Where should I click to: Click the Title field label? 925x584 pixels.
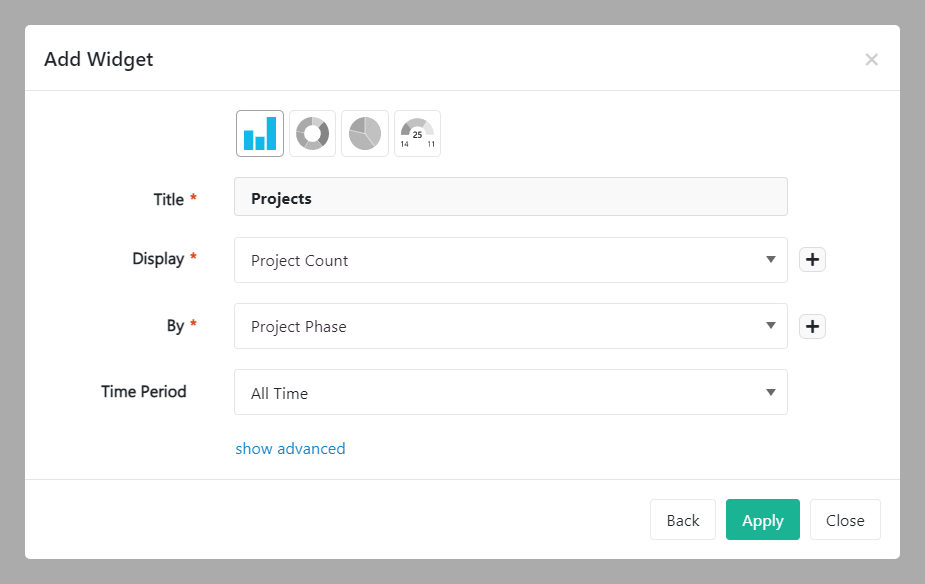click(168, 200)
